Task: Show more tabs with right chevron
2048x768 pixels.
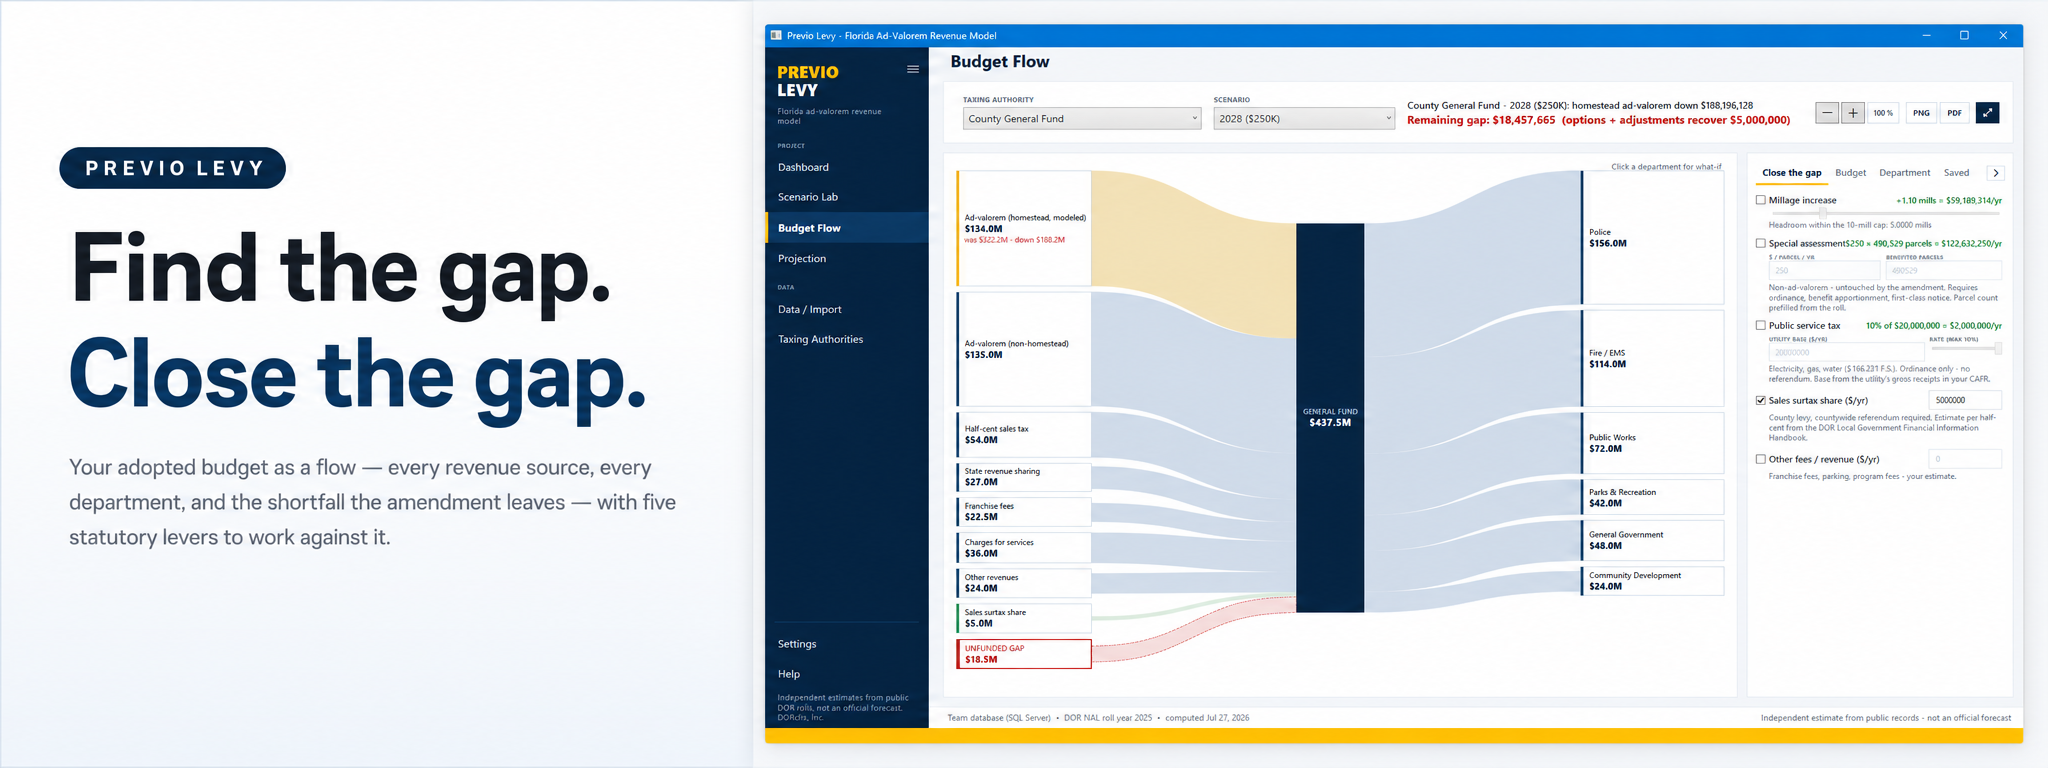Action: pyautogui.click(x=1996, y=173)
